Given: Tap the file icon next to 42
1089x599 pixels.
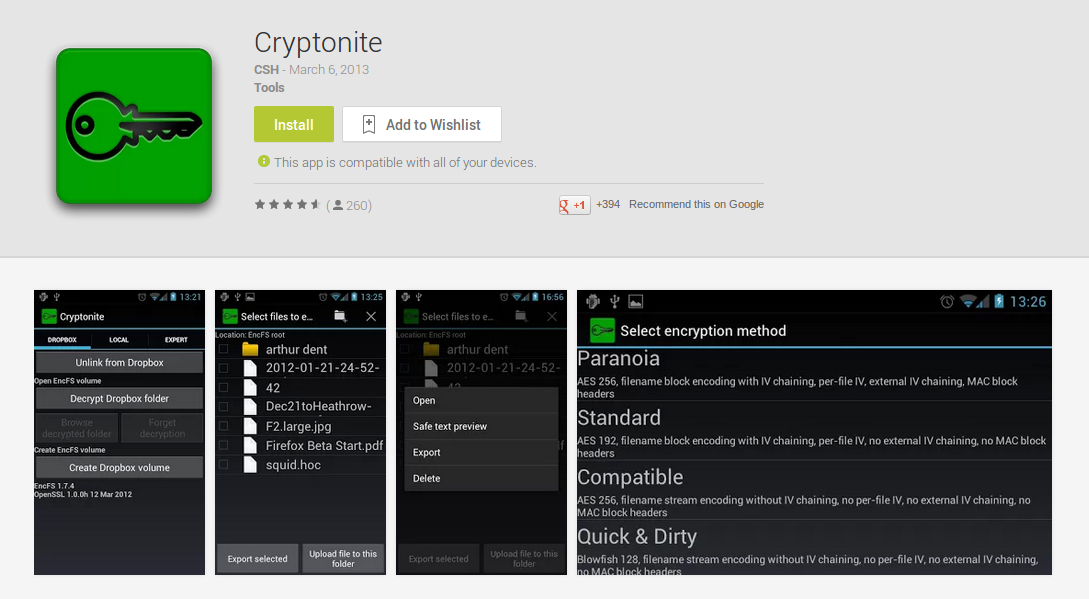Looking at the screenshot, I should pyautogui.click(x=250, y=388).
